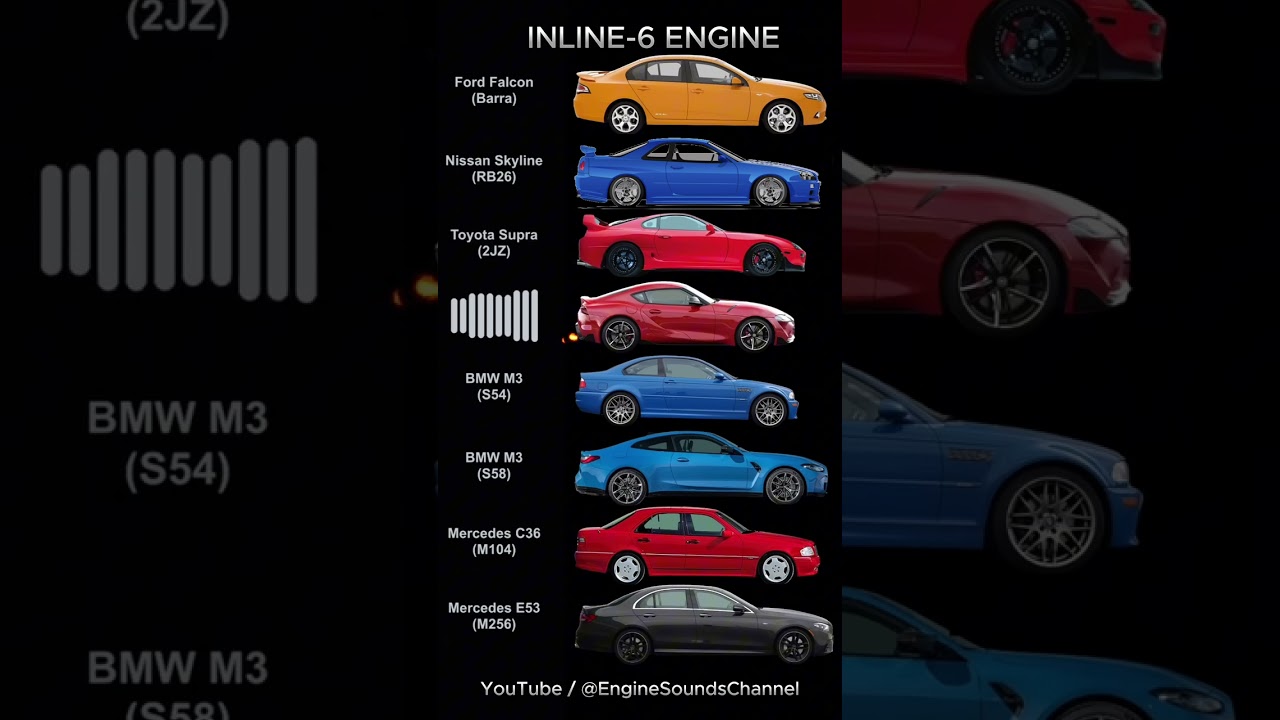Click the white sound wave bars icon

pyautogui.click(x=494, y=316)
